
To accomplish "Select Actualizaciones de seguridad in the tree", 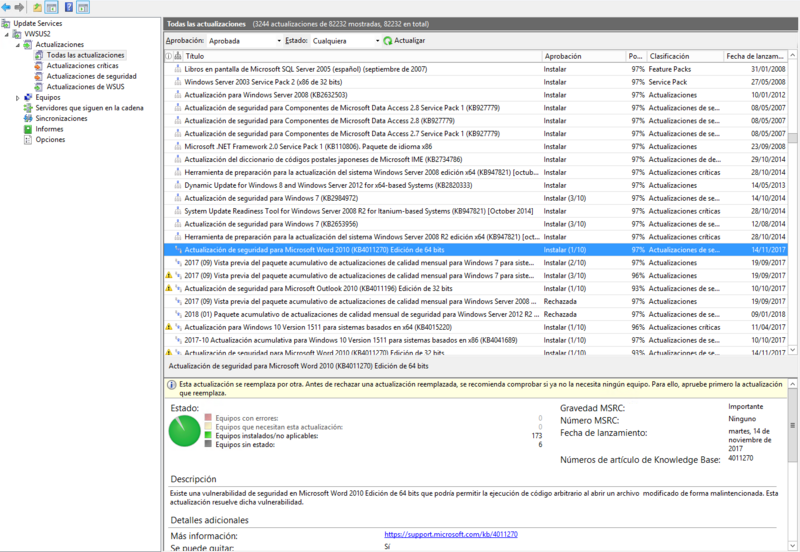I will 91,77.
